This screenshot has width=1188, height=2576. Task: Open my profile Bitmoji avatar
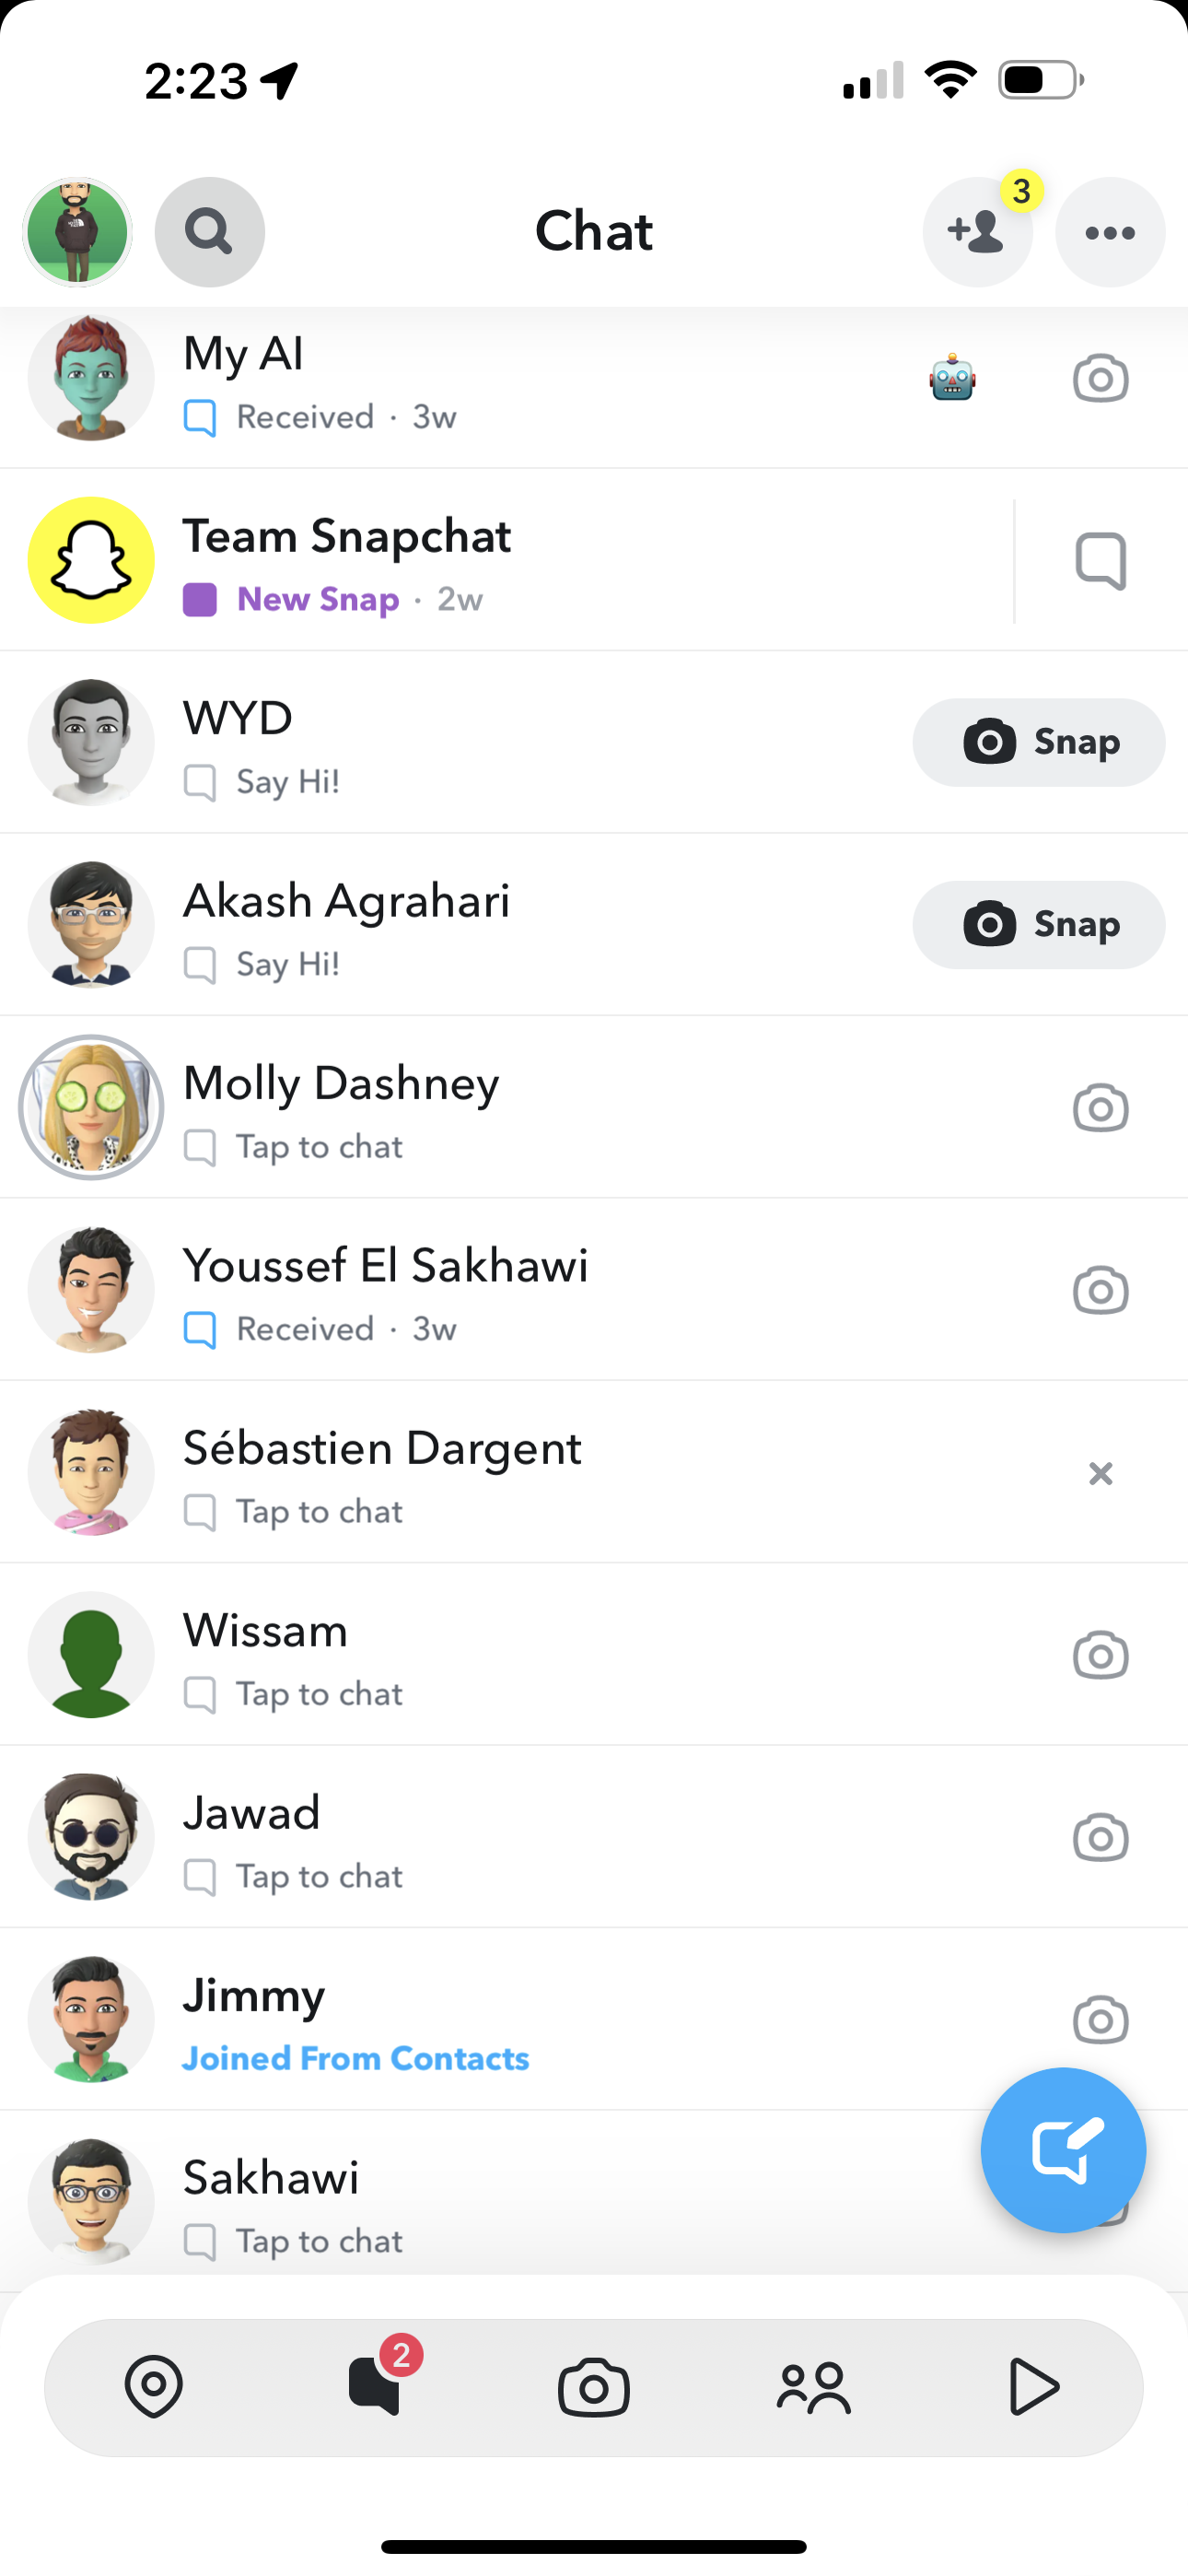click(x=78, y=232)
